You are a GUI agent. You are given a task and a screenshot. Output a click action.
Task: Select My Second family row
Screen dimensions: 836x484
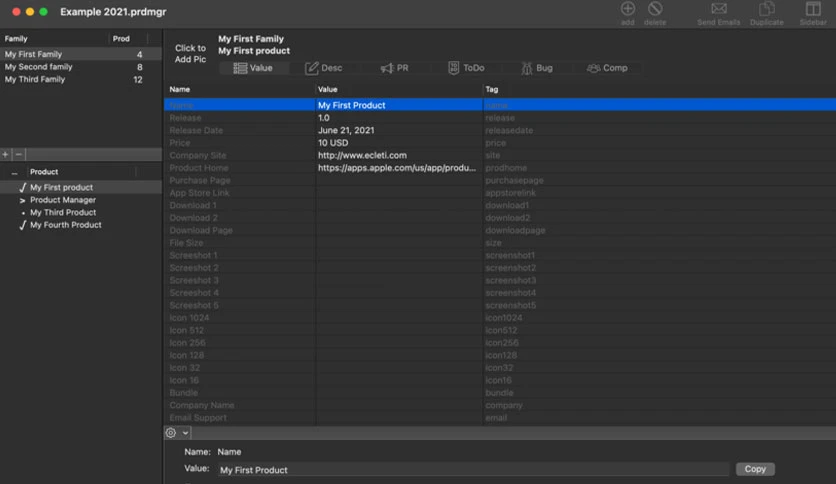click(81, 67)
